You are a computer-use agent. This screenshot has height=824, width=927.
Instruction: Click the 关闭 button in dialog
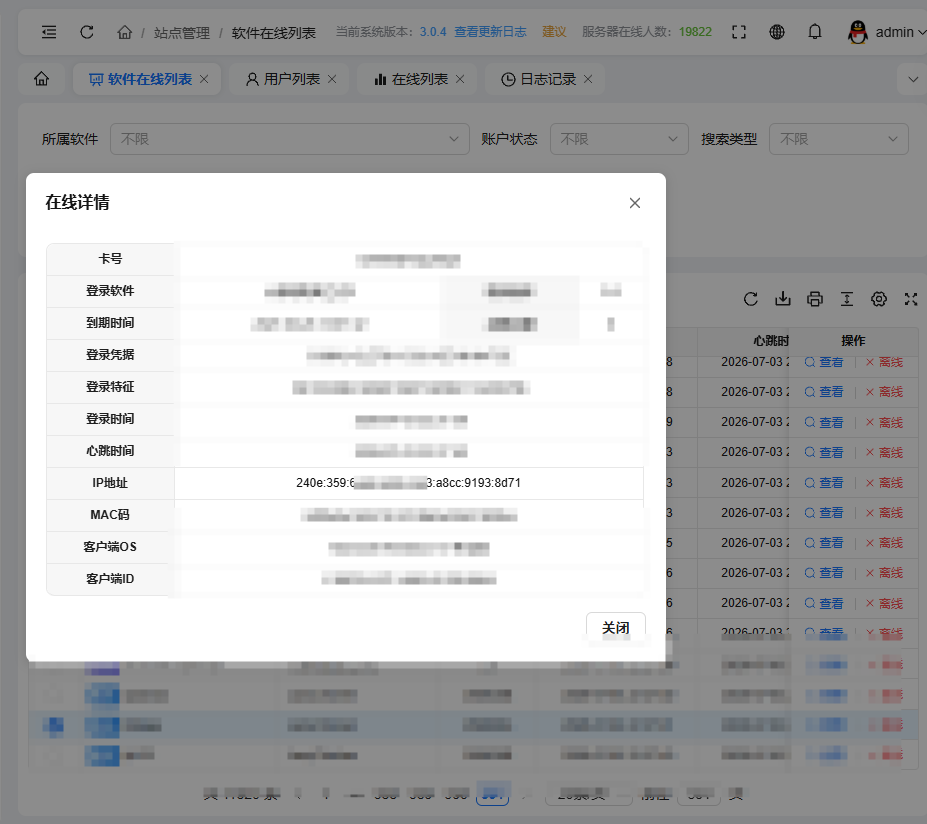pos(615,628)
